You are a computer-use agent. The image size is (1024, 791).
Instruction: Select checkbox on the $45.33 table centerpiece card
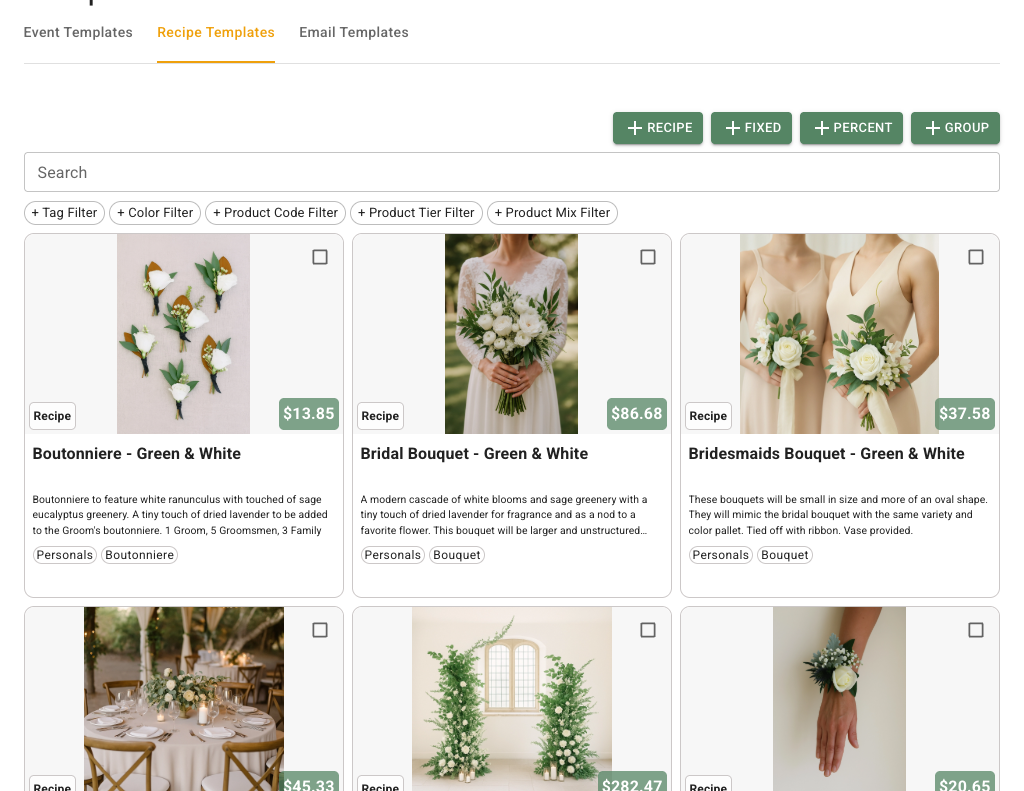tap(320, 630)
